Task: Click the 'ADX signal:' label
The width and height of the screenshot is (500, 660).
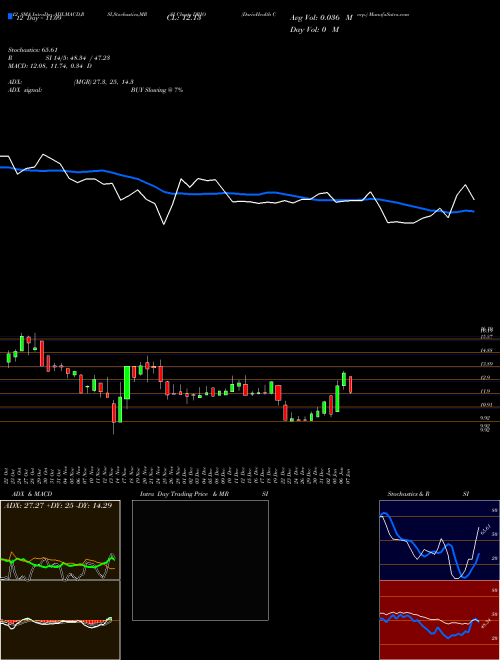Action: 25,90
